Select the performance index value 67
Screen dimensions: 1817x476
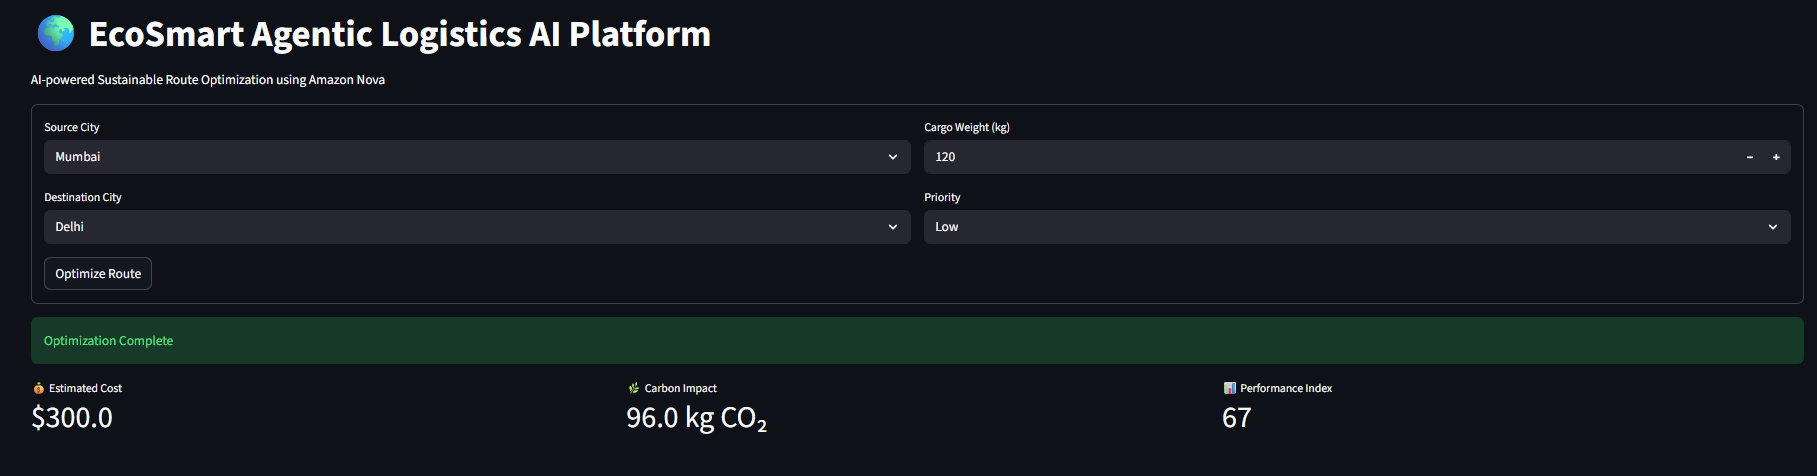1237,418
